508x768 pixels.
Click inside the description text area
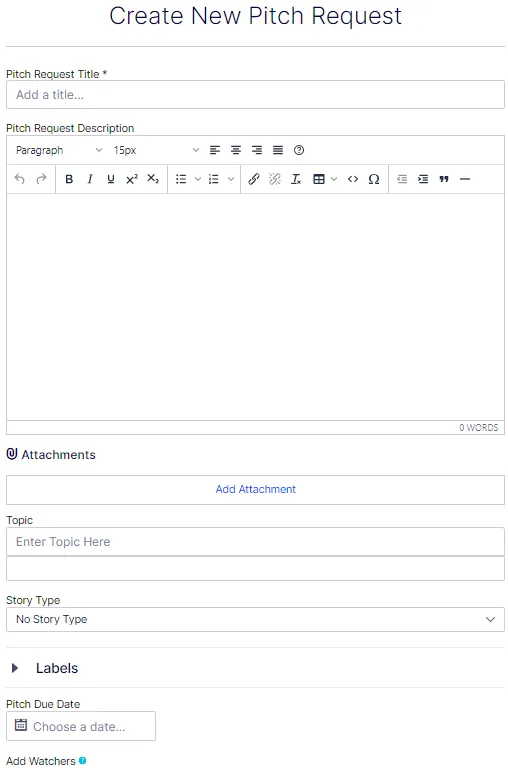[255, 307]
